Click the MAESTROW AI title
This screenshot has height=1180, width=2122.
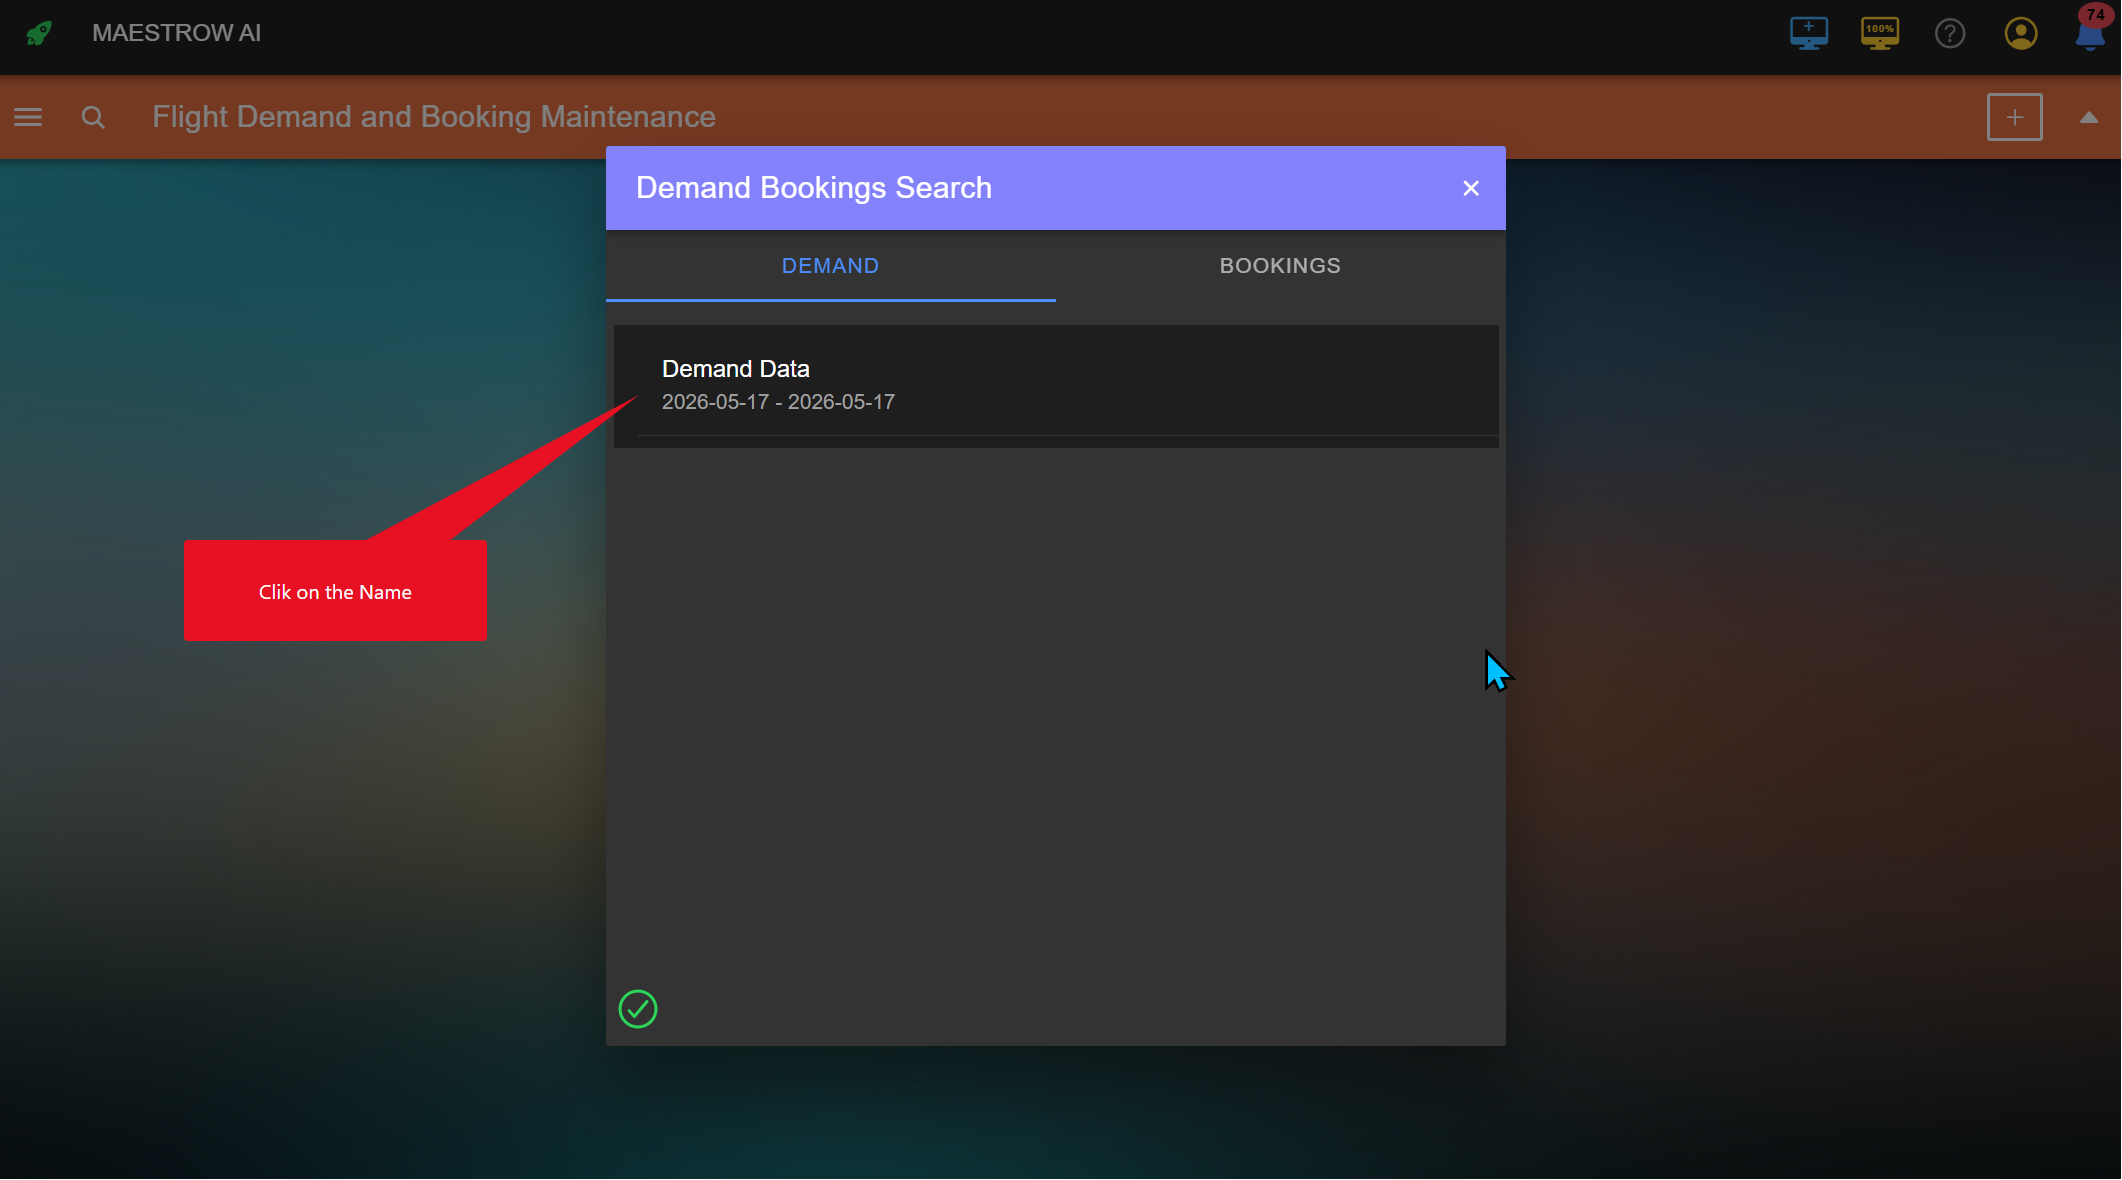[177, 33]
